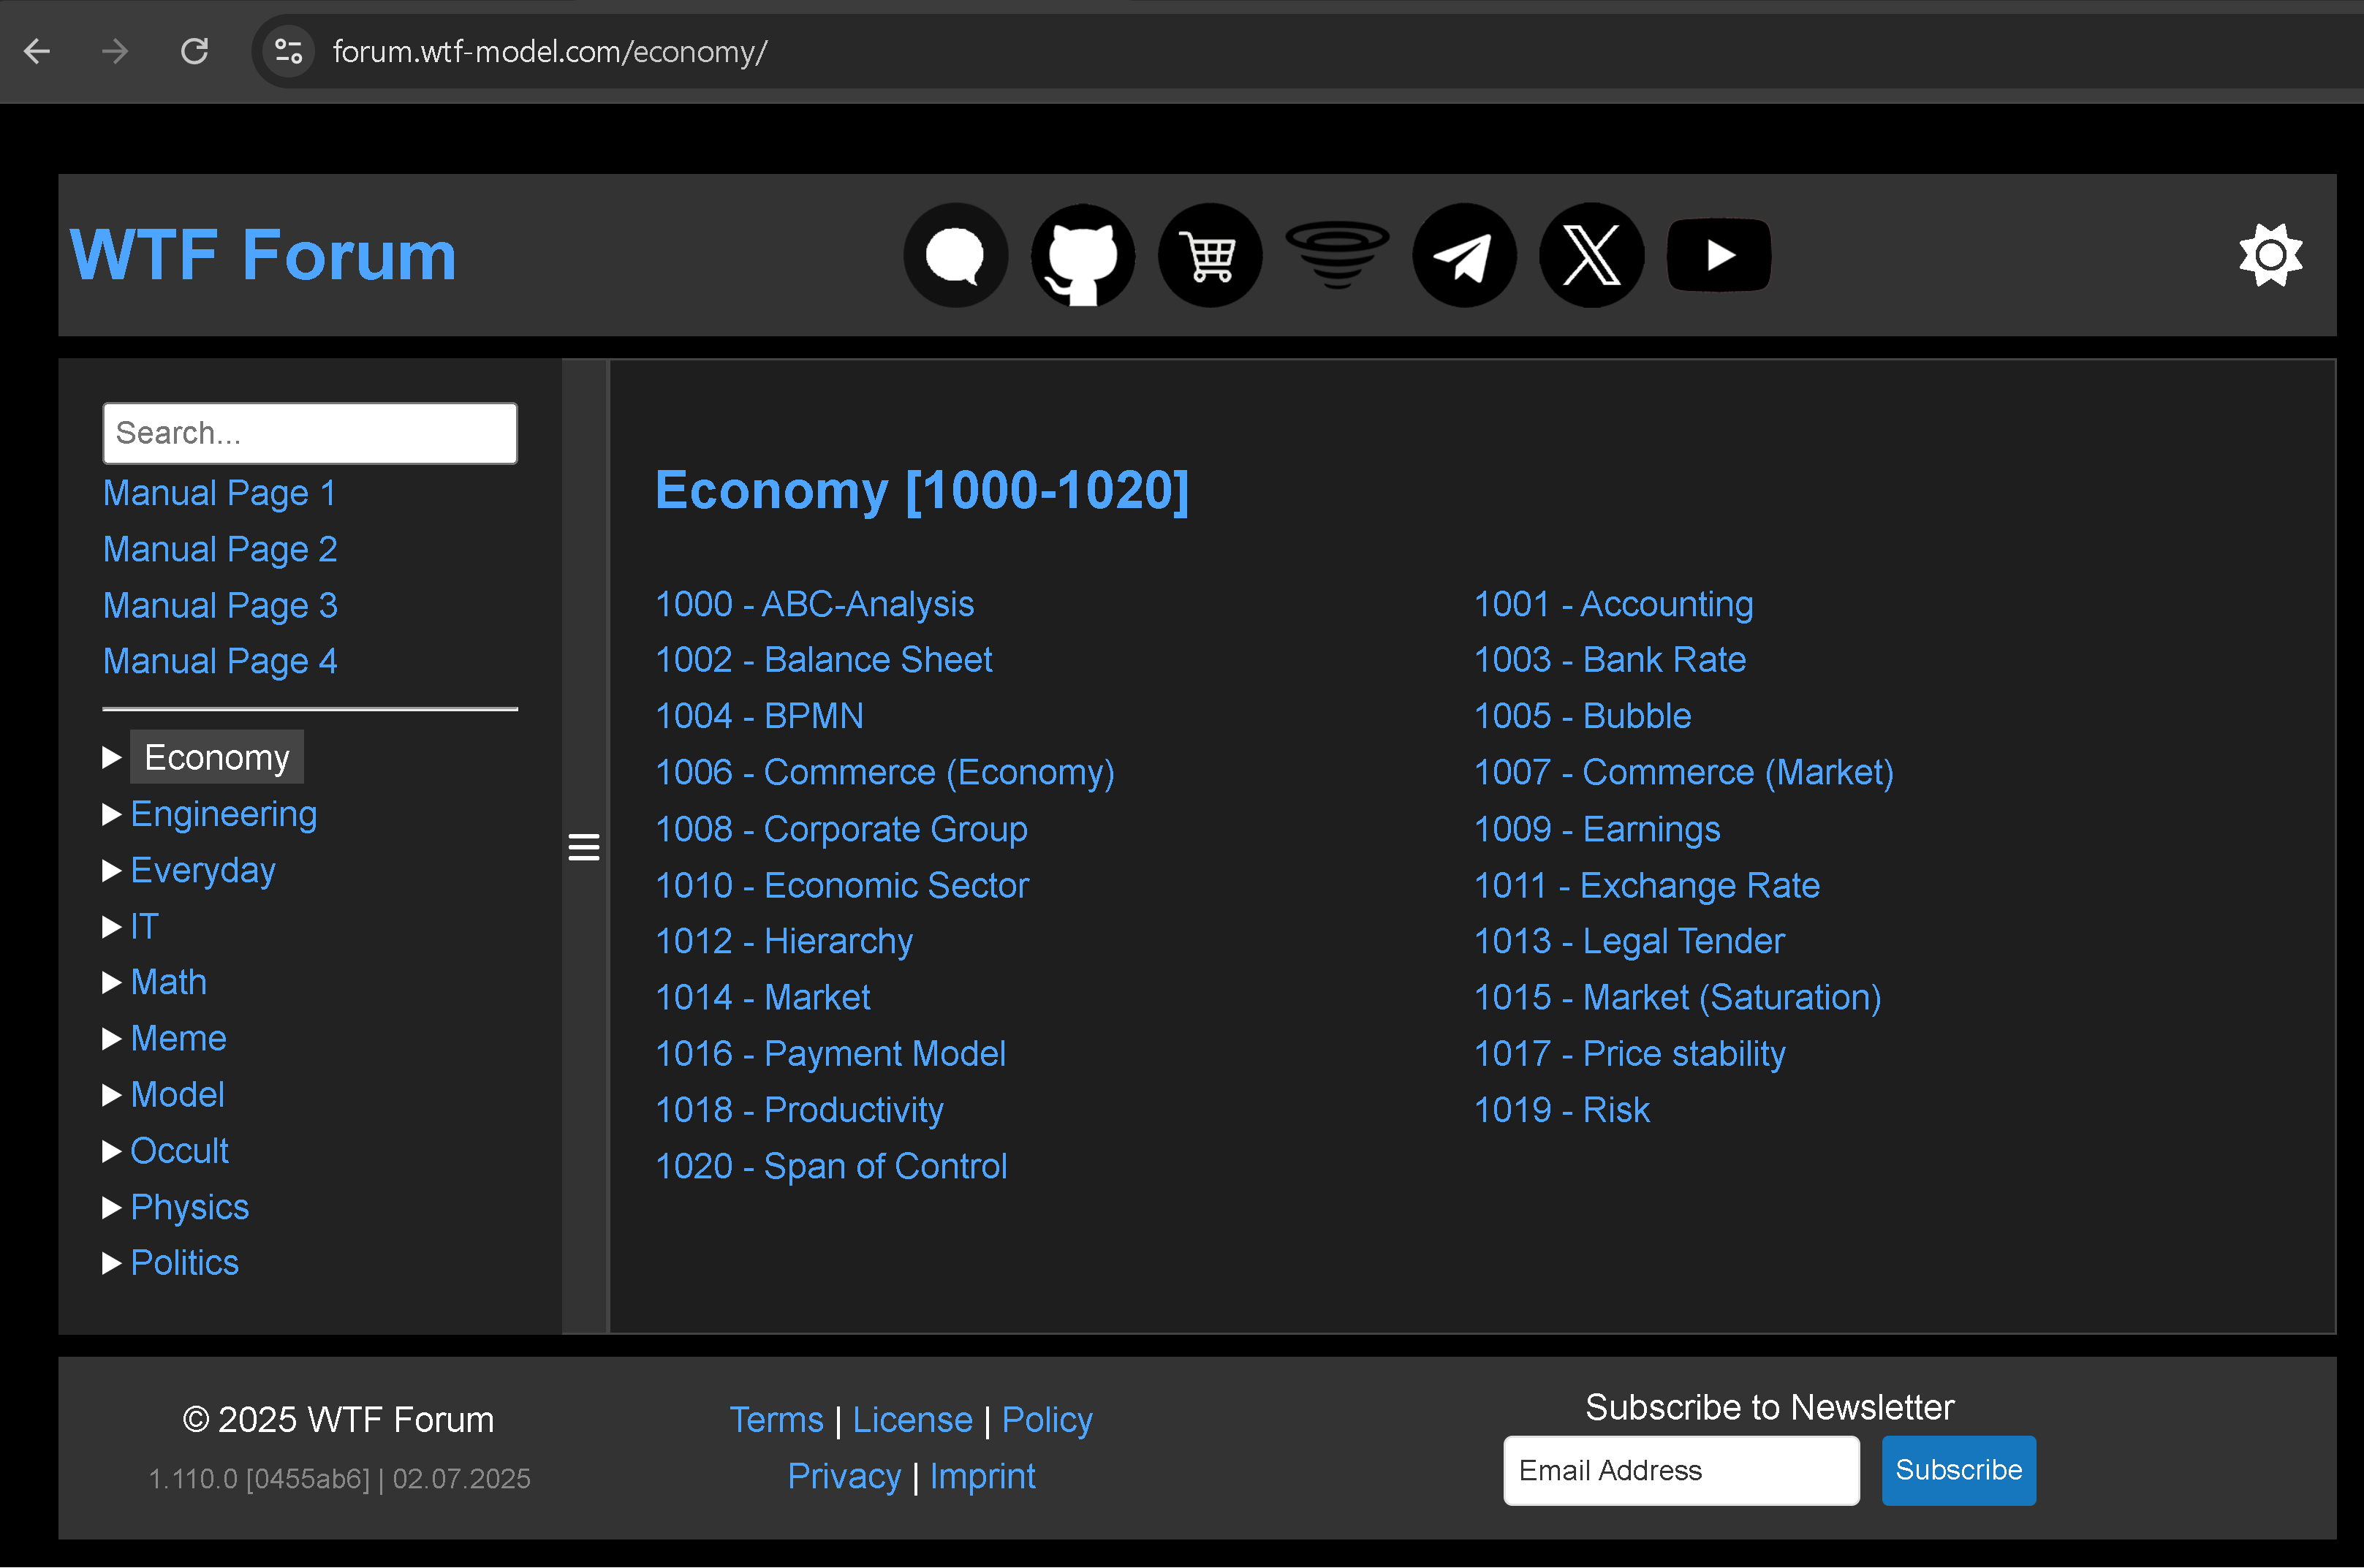Open Manual Page 2
The height and width of the screenshot is (1568, 2364).
(220, 549)
